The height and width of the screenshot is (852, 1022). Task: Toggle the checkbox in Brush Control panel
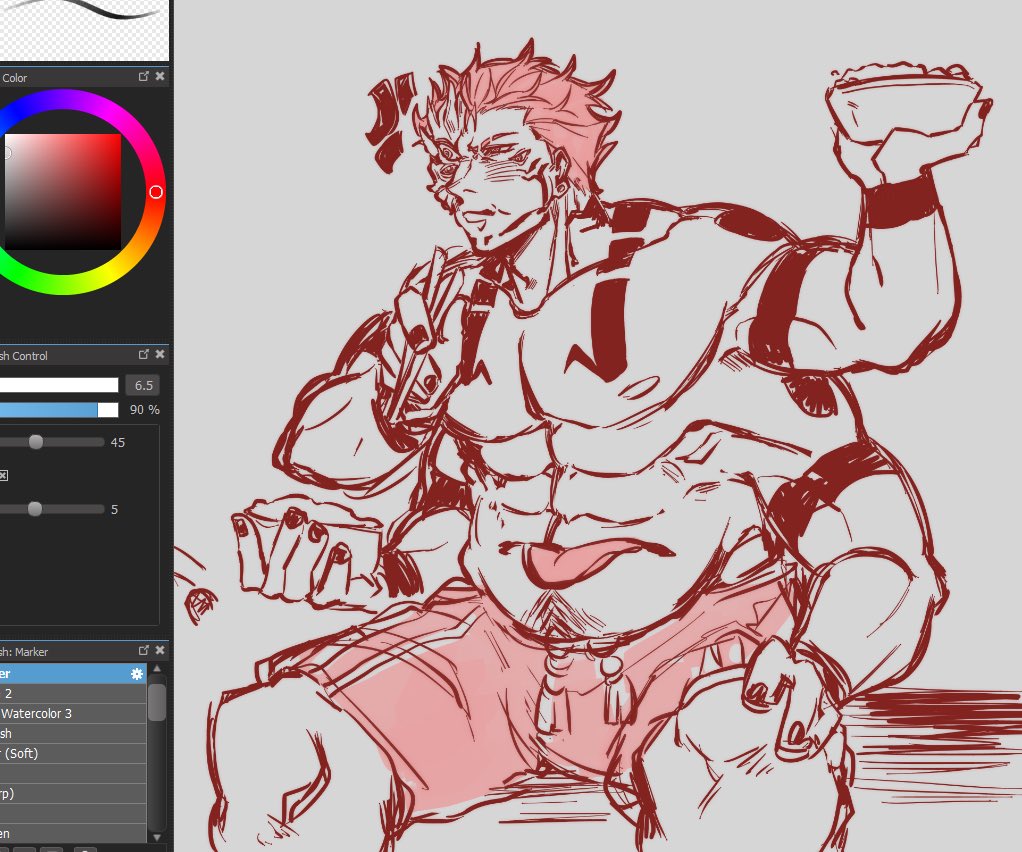click(x=3, y=475)
